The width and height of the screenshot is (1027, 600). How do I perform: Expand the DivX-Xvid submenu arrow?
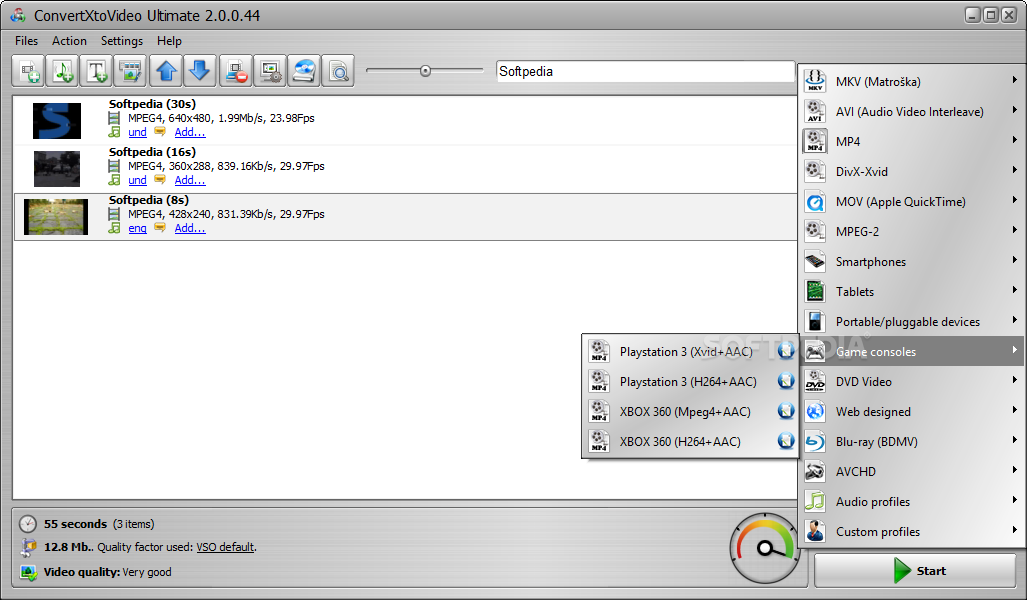(1015, 170)
